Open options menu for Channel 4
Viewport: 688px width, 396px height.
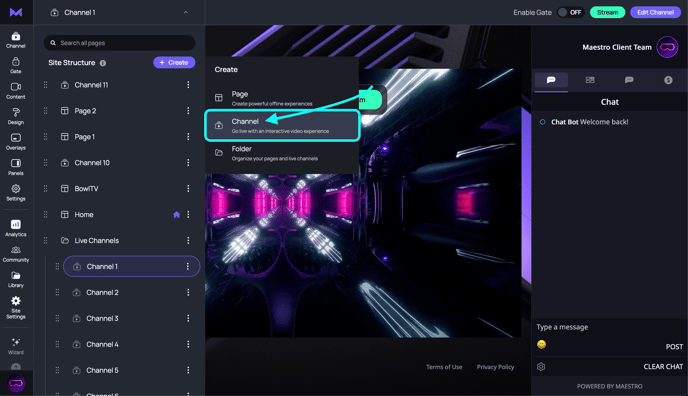(188, 344)
